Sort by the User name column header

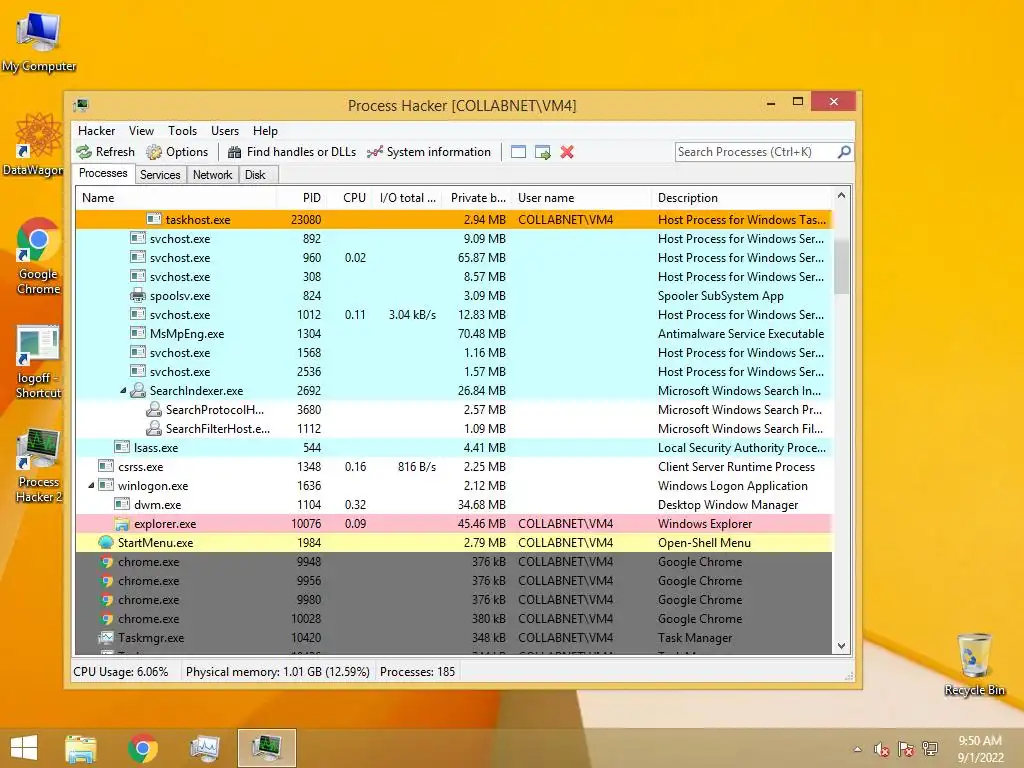pos(582,198)
